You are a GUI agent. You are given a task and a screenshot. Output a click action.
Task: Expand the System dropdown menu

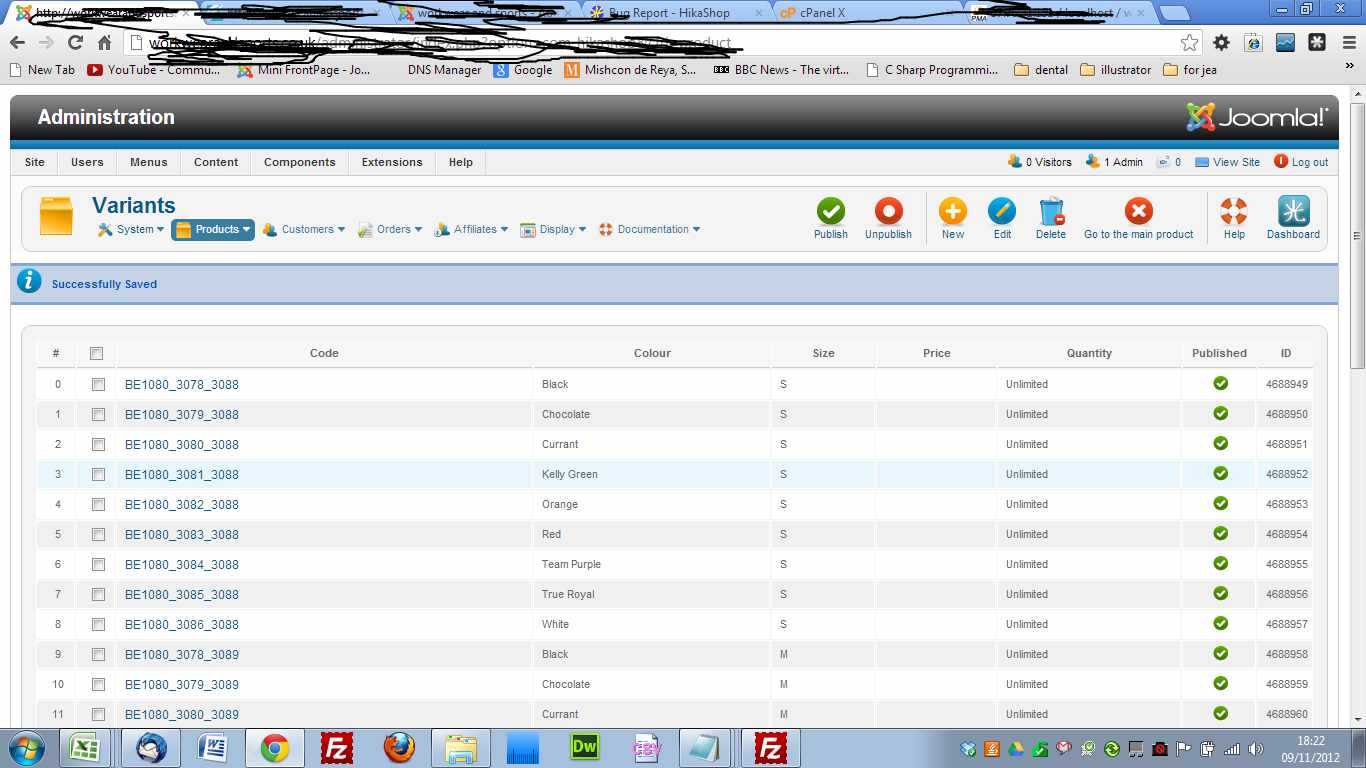pyautogui.click(x=131, y=230)
